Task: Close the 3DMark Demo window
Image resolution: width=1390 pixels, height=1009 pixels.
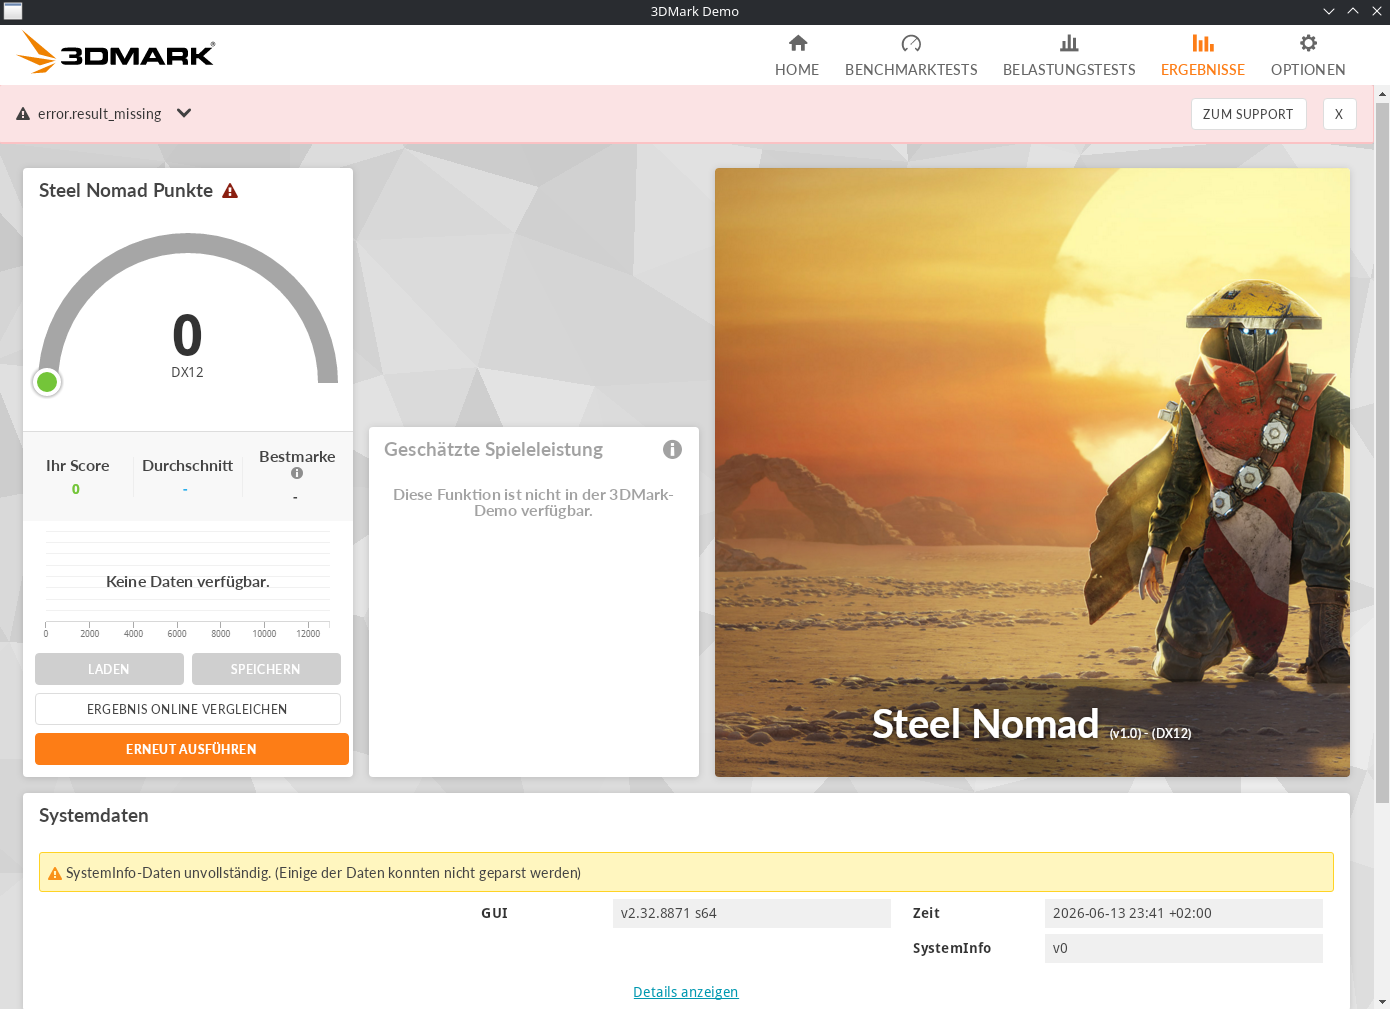Action: 1377,11
